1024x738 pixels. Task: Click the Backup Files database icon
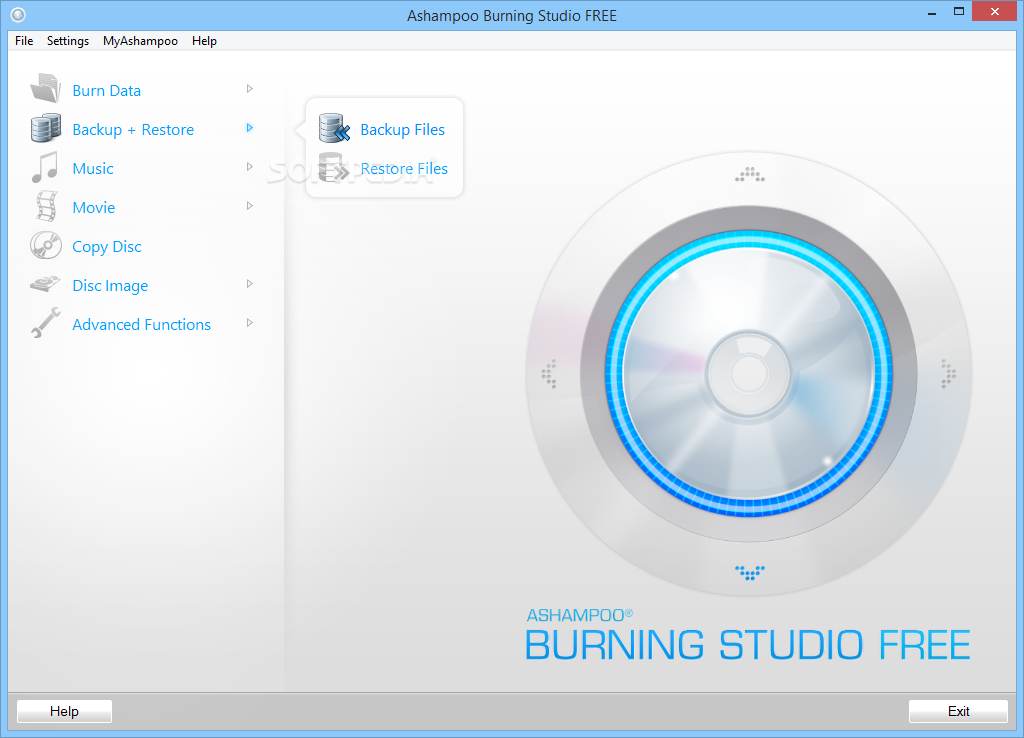point(334,128)
